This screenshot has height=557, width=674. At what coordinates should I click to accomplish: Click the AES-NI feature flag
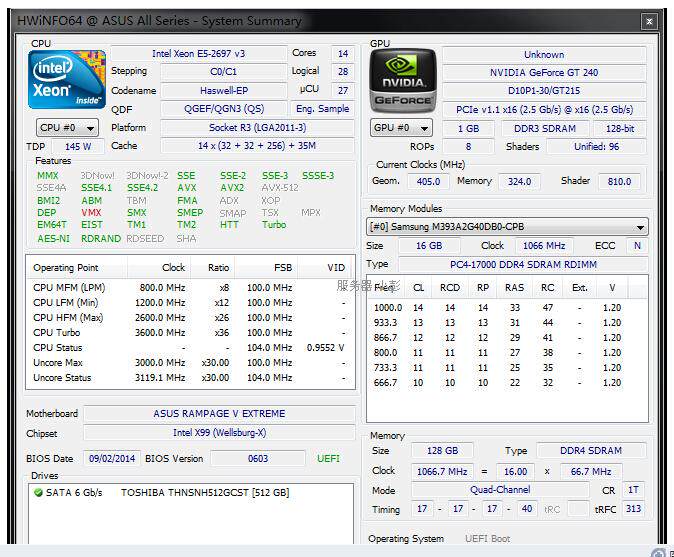pos(53,239)
